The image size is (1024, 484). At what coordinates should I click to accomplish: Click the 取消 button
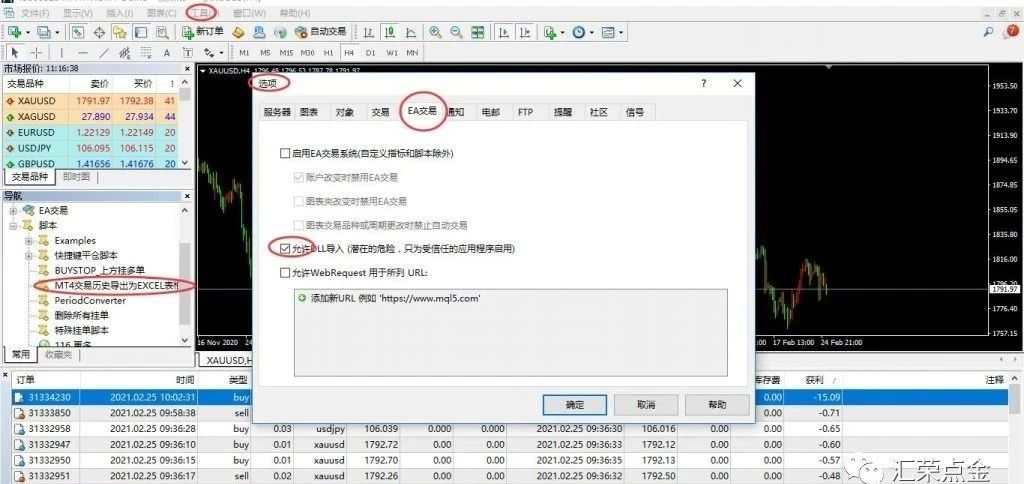(x=646, y=404)
